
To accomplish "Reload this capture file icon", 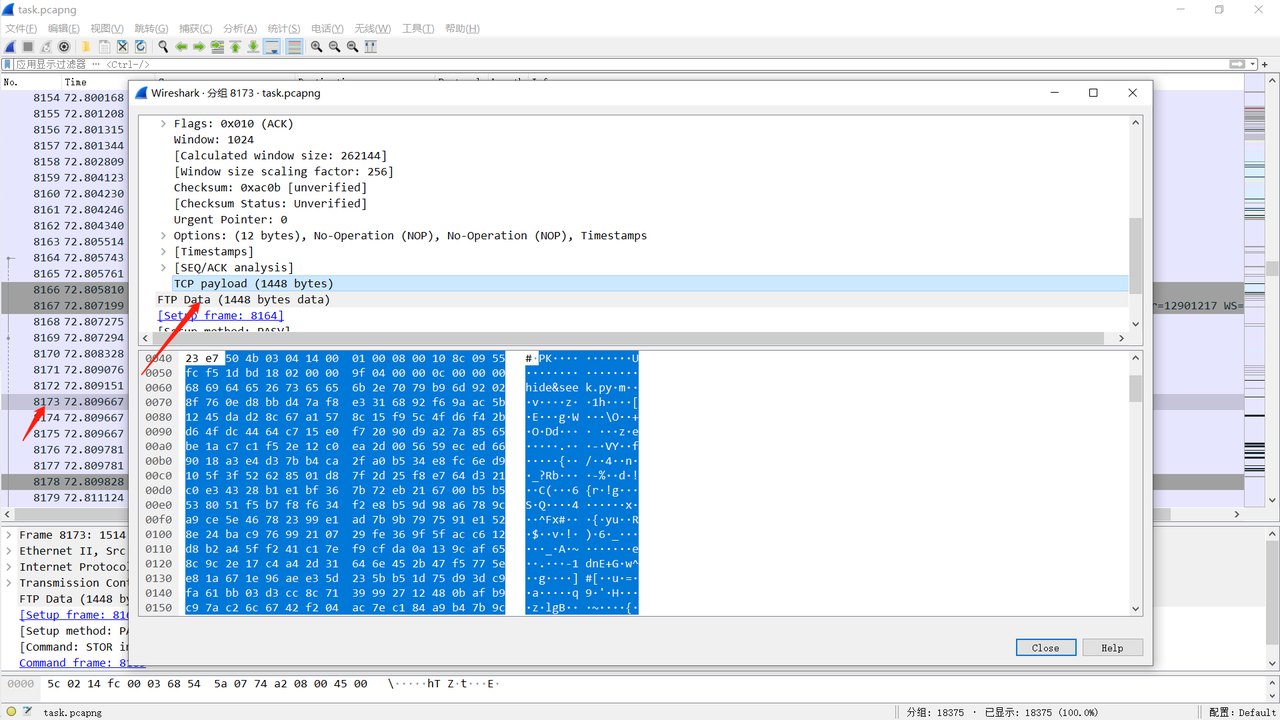I will coord(140,47).
